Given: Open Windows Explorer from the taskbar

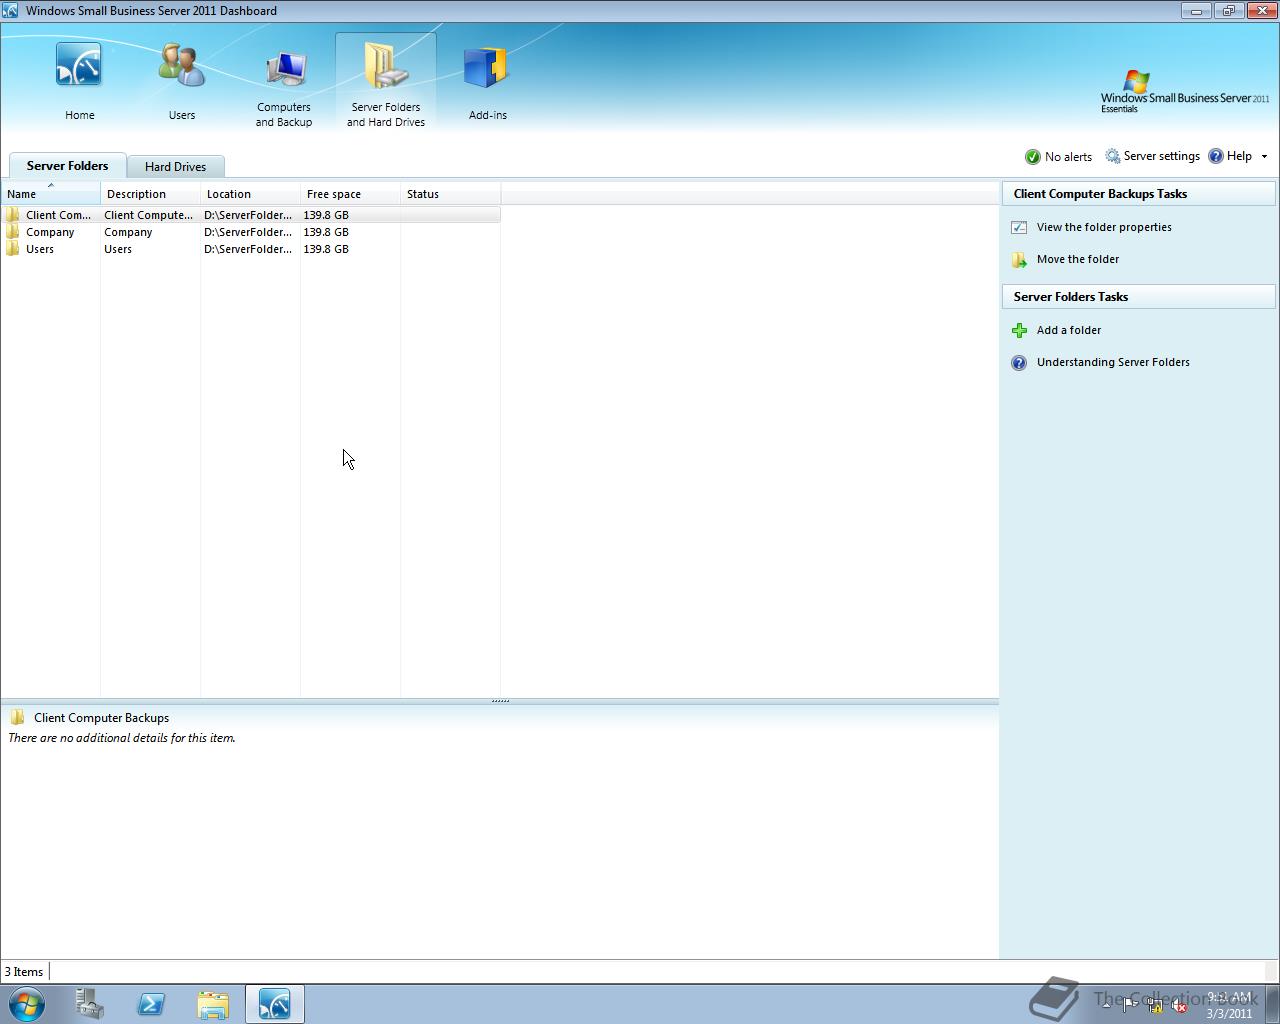Looking at the screenshot, I should click(x=213, y=1004).
